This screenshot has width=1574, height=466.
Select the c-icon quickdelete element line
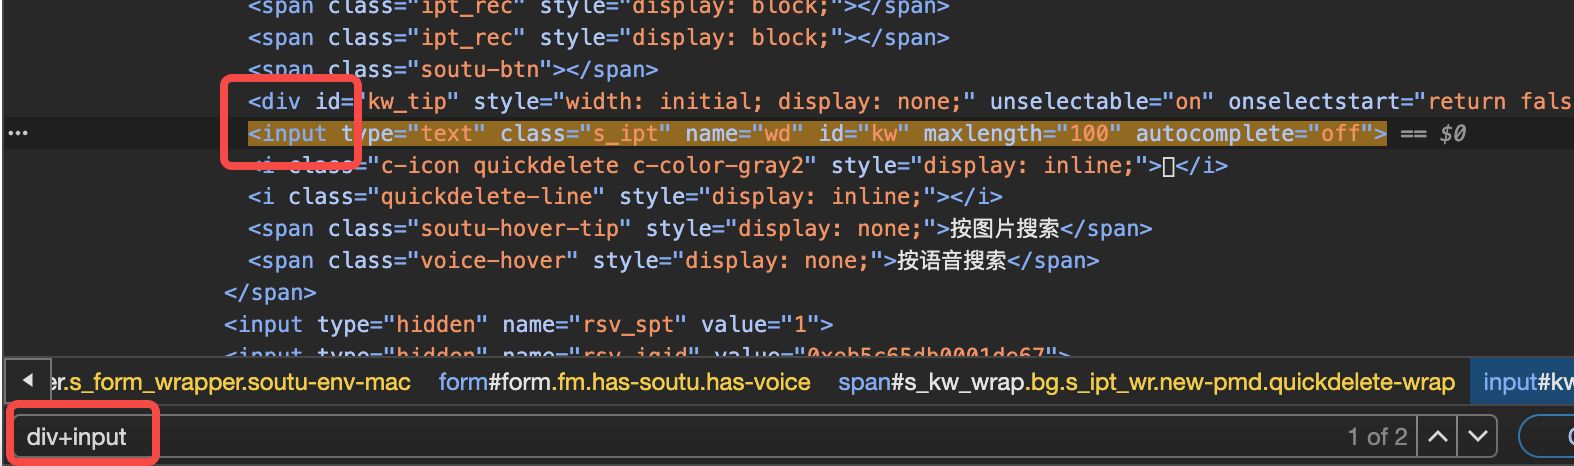tap(738, 165)
